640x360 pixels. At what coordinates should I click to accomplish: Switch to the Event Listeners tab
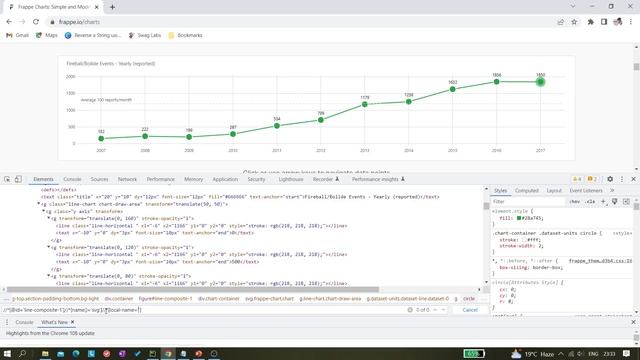pyautogui.click(x=586, y=190)
